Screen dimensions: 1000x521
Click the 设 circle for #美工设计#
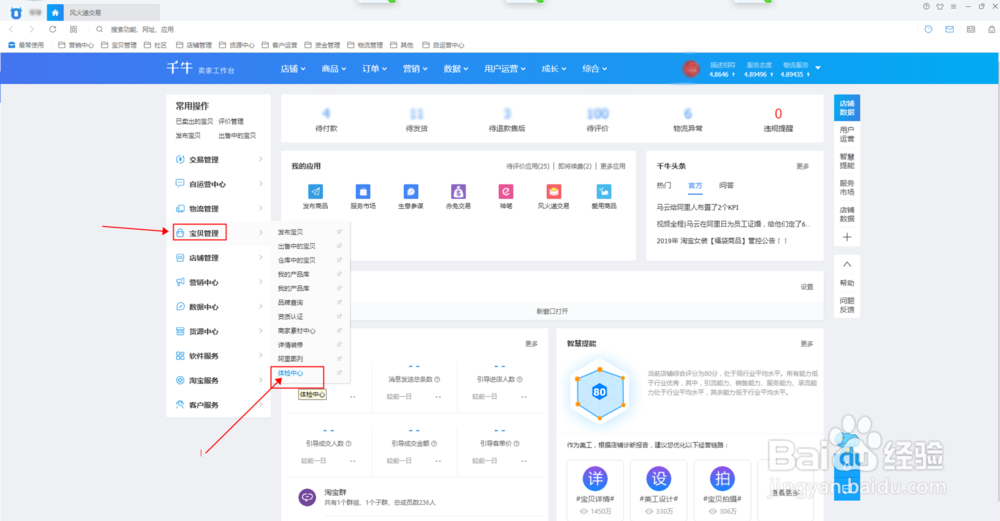pos(659,478)
